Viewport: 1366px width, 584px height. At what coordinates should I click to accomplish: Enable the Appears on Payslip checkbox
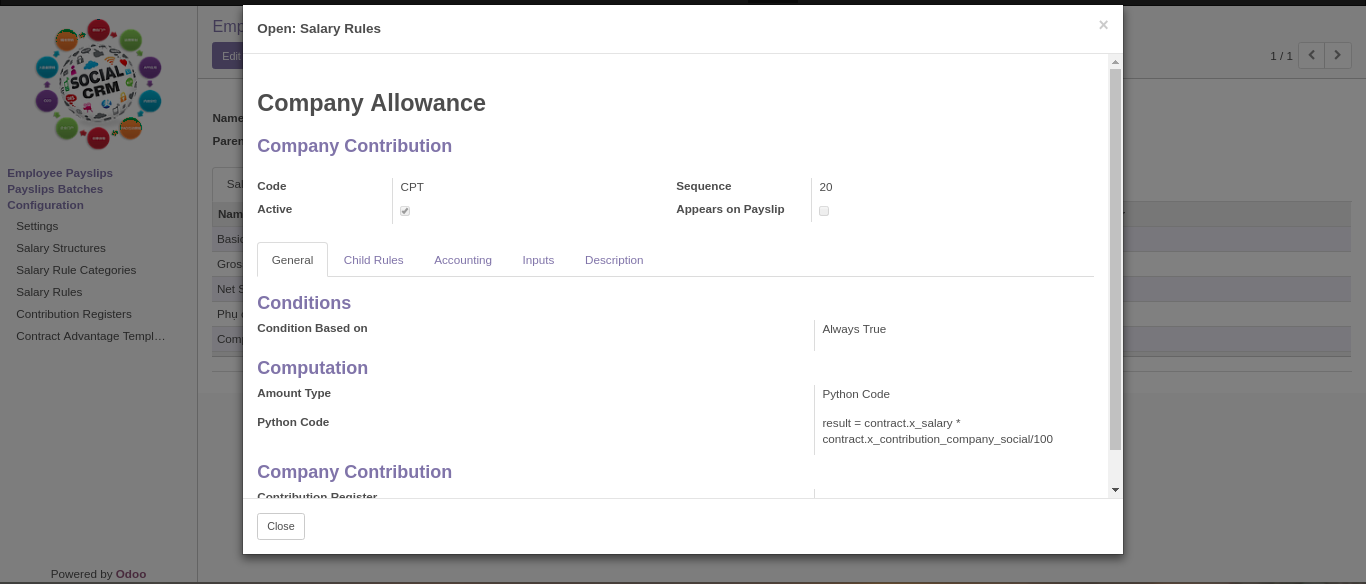tap(823, 210)
